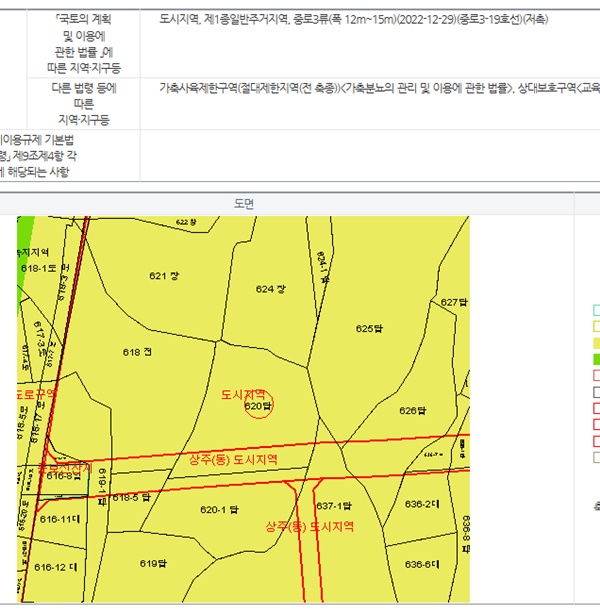Select parcel 636-6 on the map
This screenshot has width=600, height=613.
pos(421,564)
